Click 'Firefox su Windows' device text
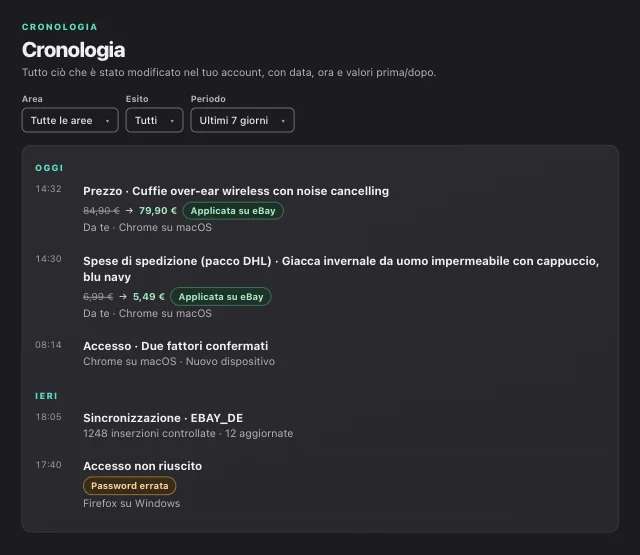640x555 pixels. click(131, 504)
